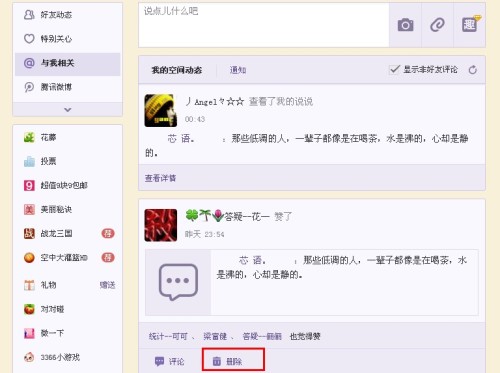Click the timestamp 00:43
The image size is (500, 373).
[x=195, y=119]
